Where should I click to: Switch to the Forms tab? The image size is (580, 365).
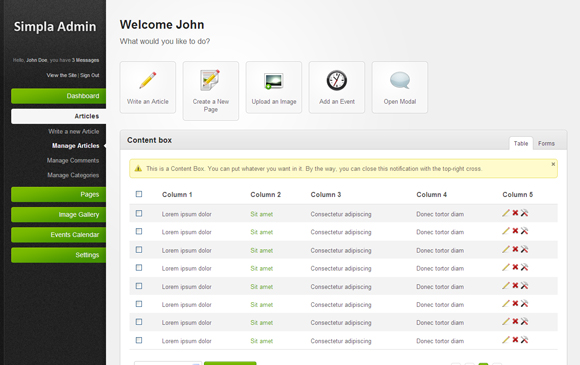click(x=546, y=143)
